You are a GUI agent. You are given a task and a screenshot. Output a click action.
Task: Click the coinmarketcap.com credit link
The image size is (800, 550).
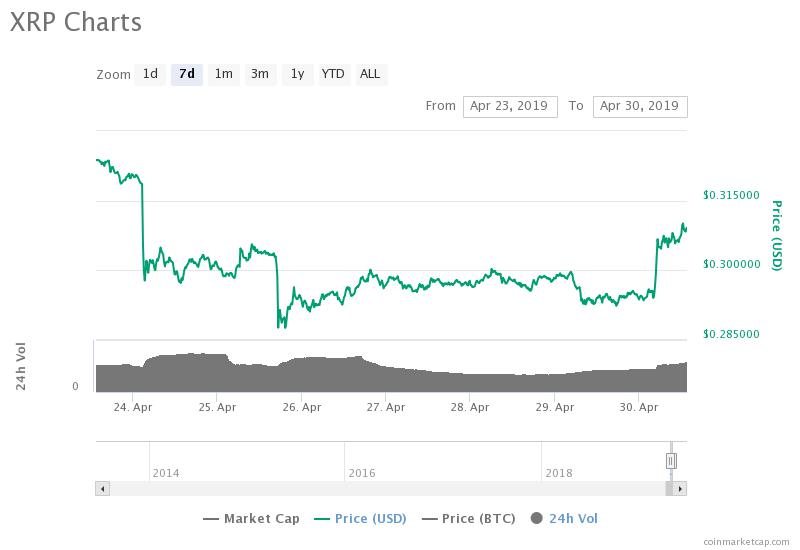(x=746, y=541)
